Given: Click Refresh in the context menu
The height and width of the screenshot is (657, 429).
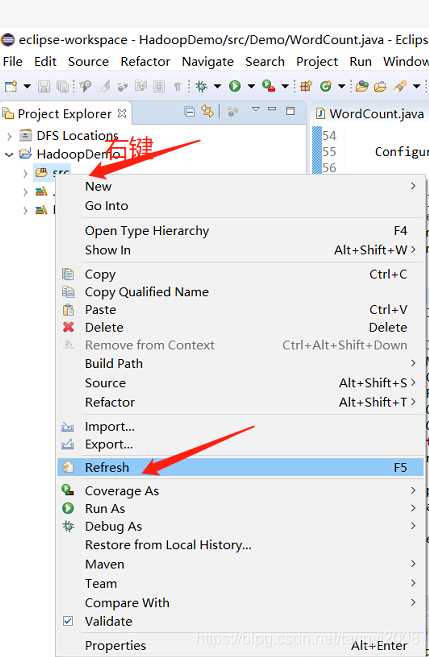Looking at the screenshot, I should tap(240, 467).
